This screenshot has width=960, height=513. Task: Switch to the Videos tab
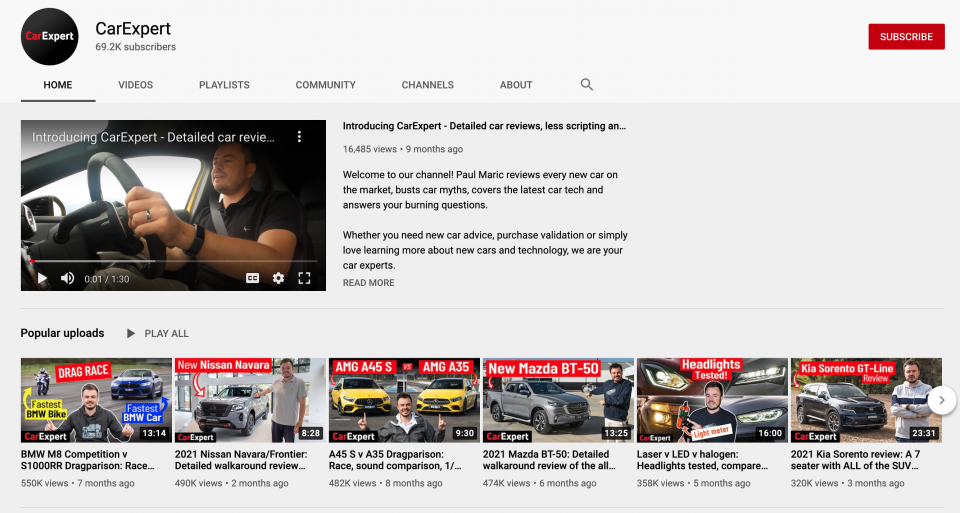click(135, 85)
